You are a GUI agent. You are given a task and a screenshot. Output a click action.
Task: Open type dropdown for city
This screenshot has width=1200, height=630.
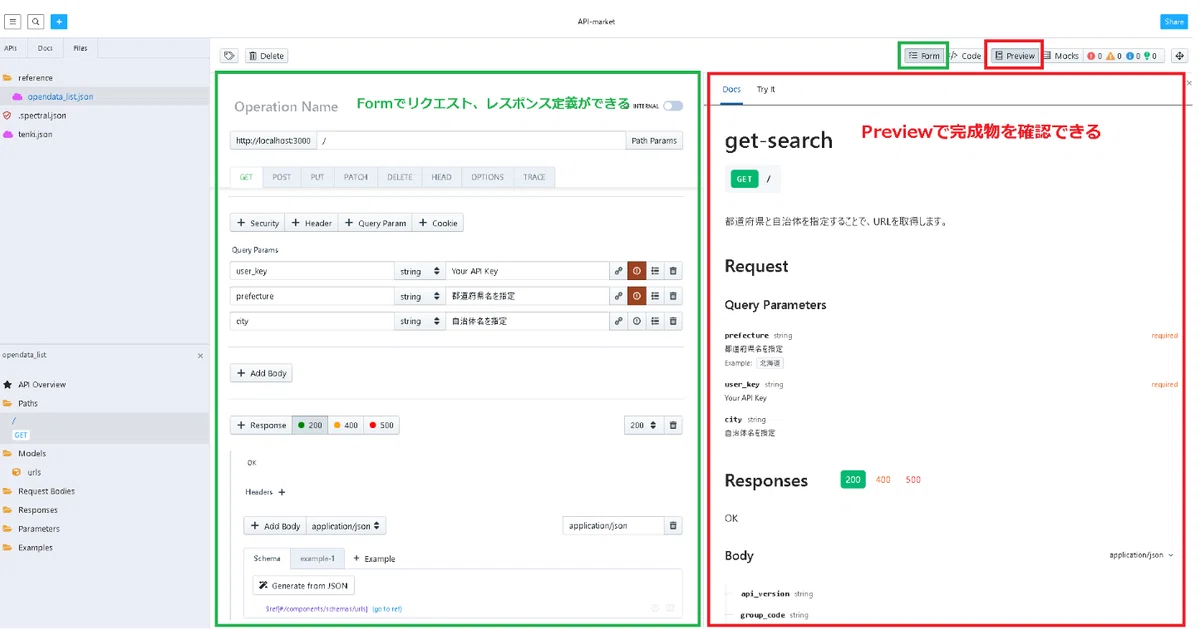420,322
